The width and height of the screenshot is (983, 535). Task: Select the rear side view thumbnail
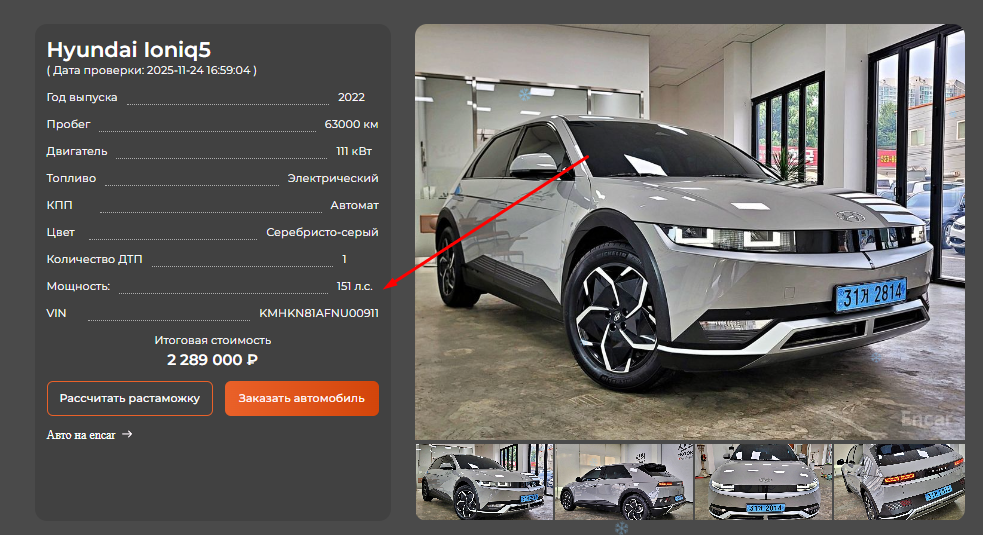tap(623, 481)
